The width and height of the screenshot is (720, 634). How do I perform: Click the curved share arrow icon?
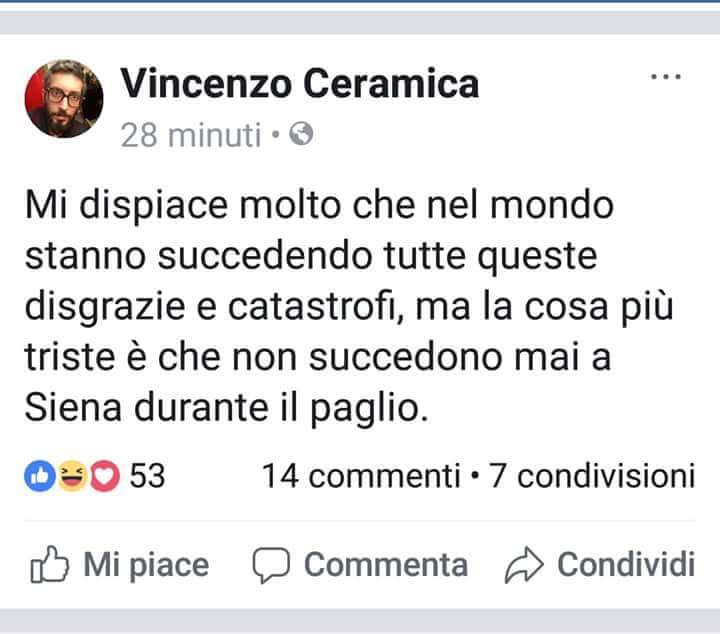[522, 566]
